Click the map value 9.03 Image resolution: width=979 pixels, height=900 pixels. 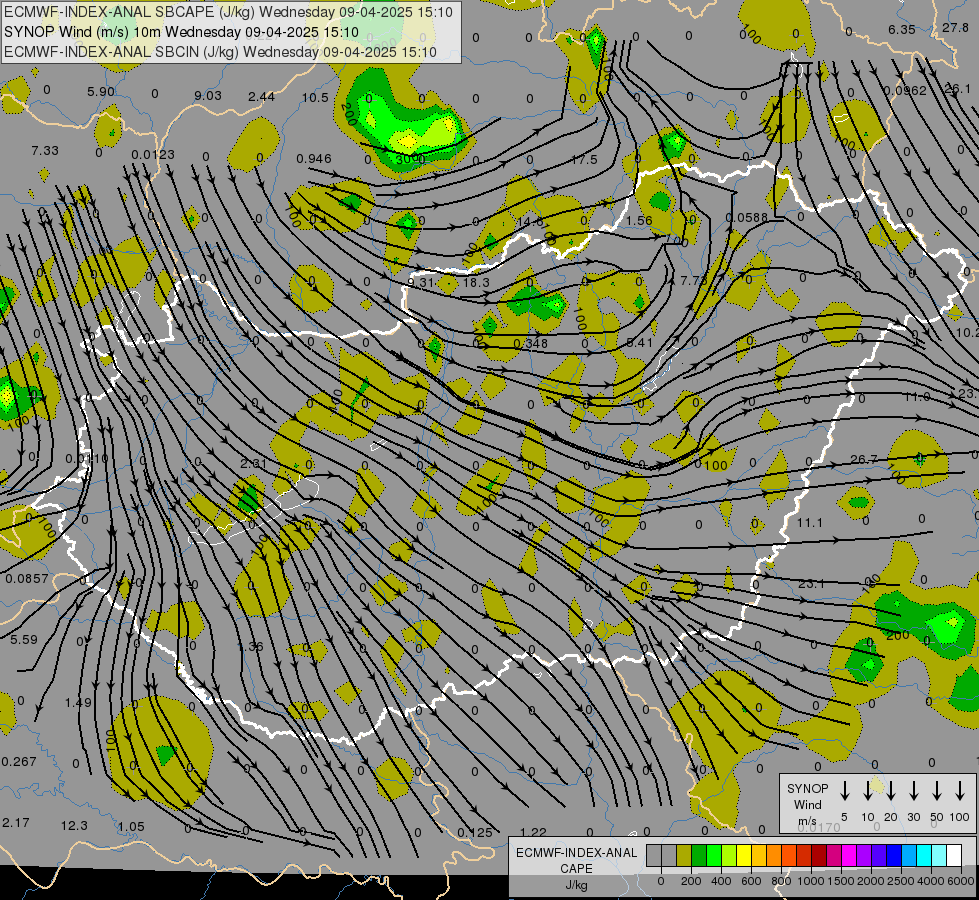point(208,96)
